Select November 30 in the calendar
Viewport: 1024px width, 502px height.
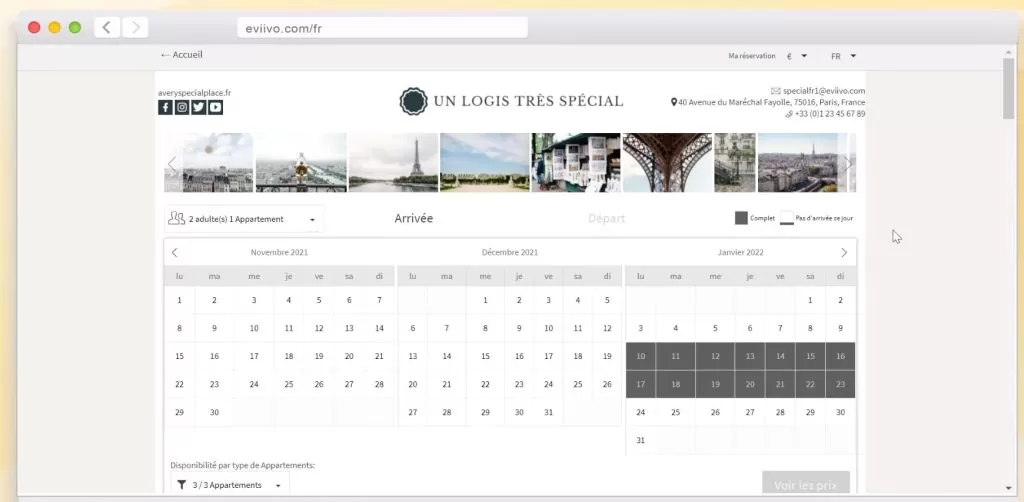(214, 413)
